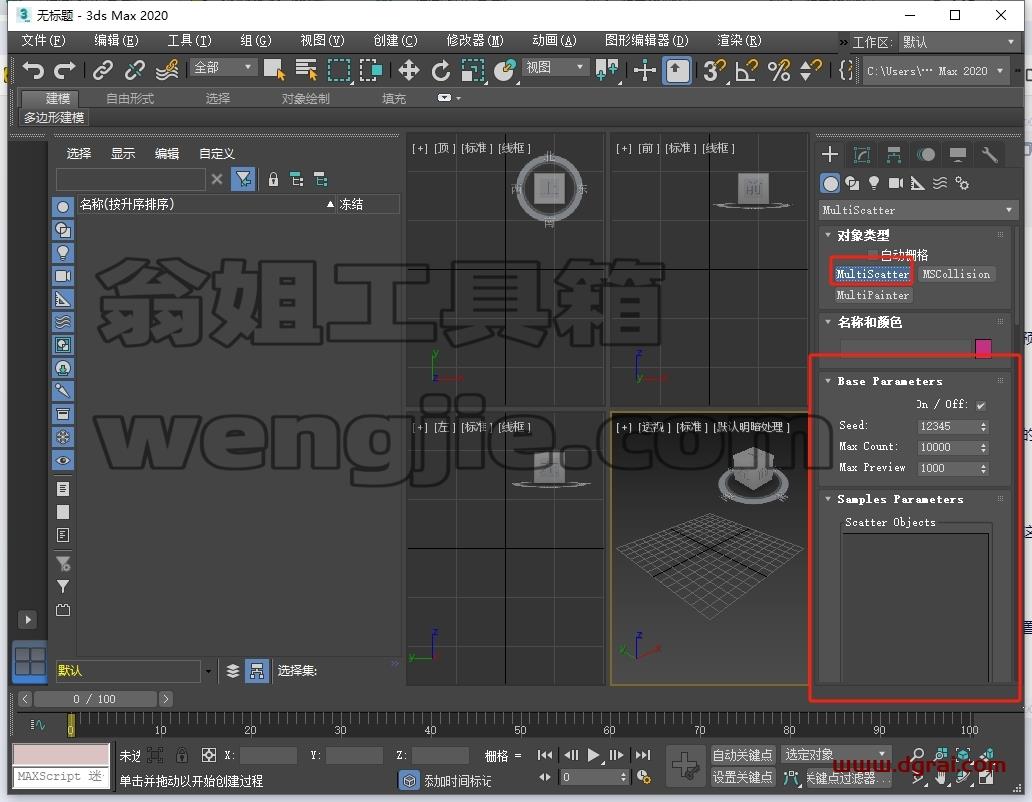Open the 编辑(E) menu

(x=116, y=41)
